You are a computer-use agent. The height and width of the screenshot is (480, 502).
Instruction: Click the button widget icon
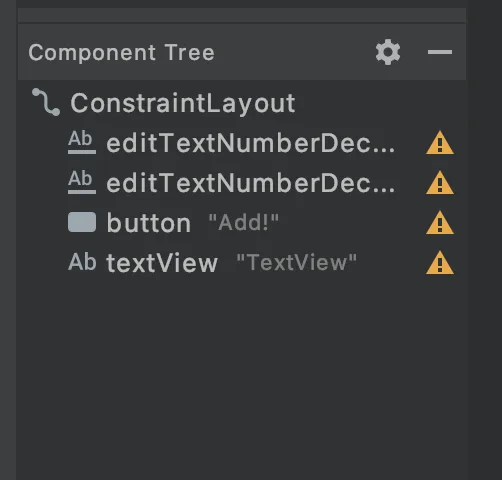[82, 222]
